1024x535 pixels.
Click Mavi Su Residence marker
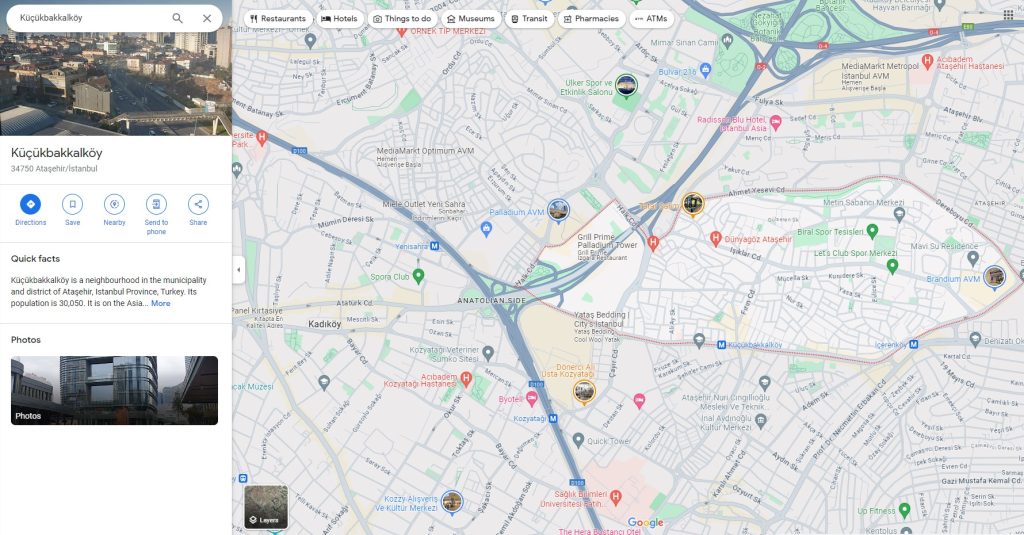(x=972, y=257)
